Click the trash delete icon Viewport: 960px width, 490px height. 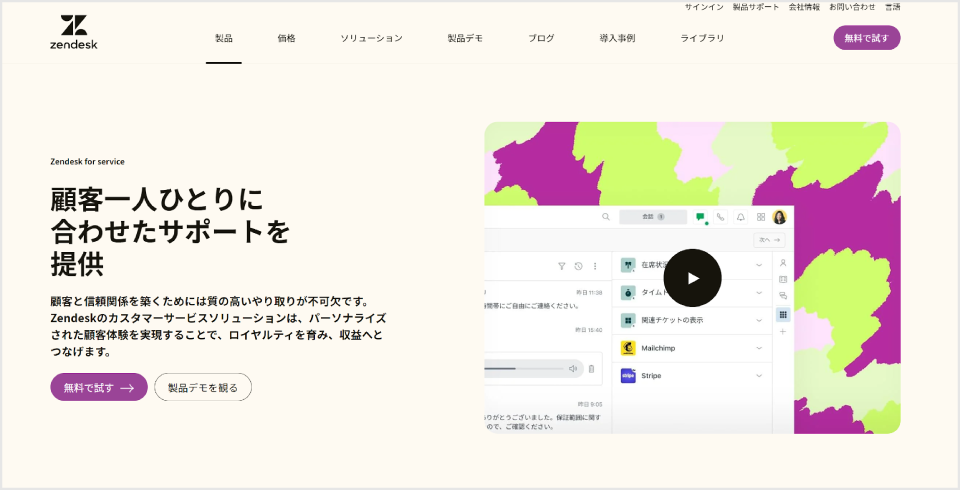pyautogui.click(x=591, y=369)
